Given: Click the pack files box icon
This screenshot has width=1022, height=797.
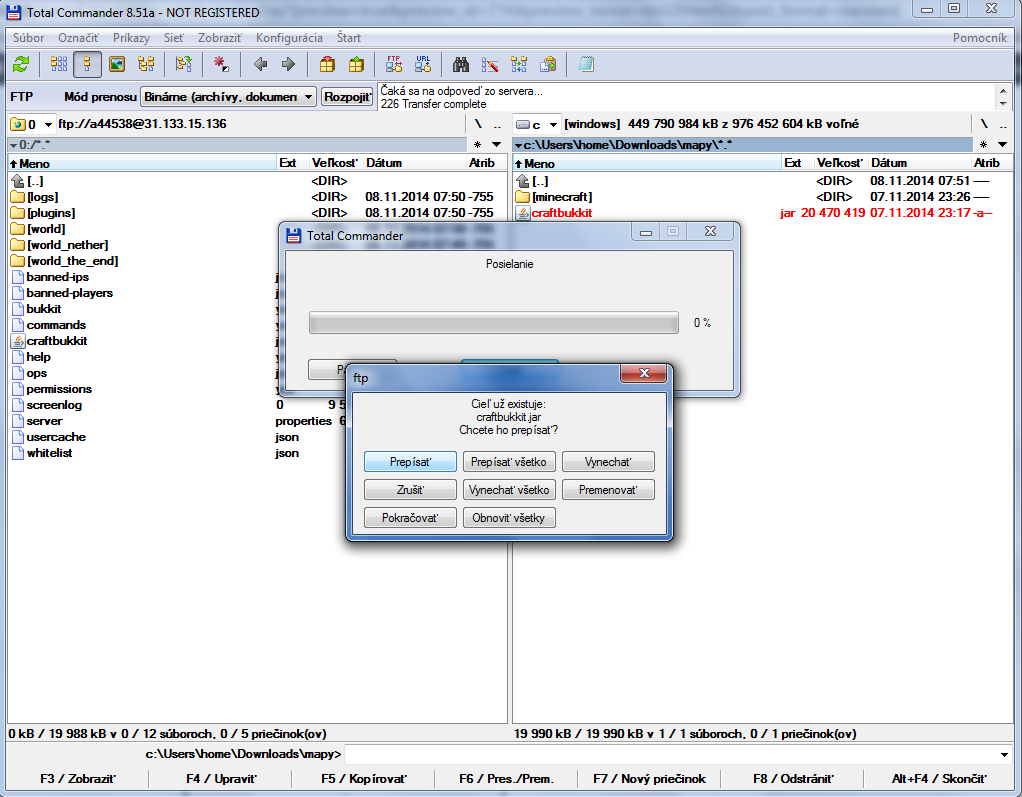Looking at the screenshot, I should click(327, 64).
